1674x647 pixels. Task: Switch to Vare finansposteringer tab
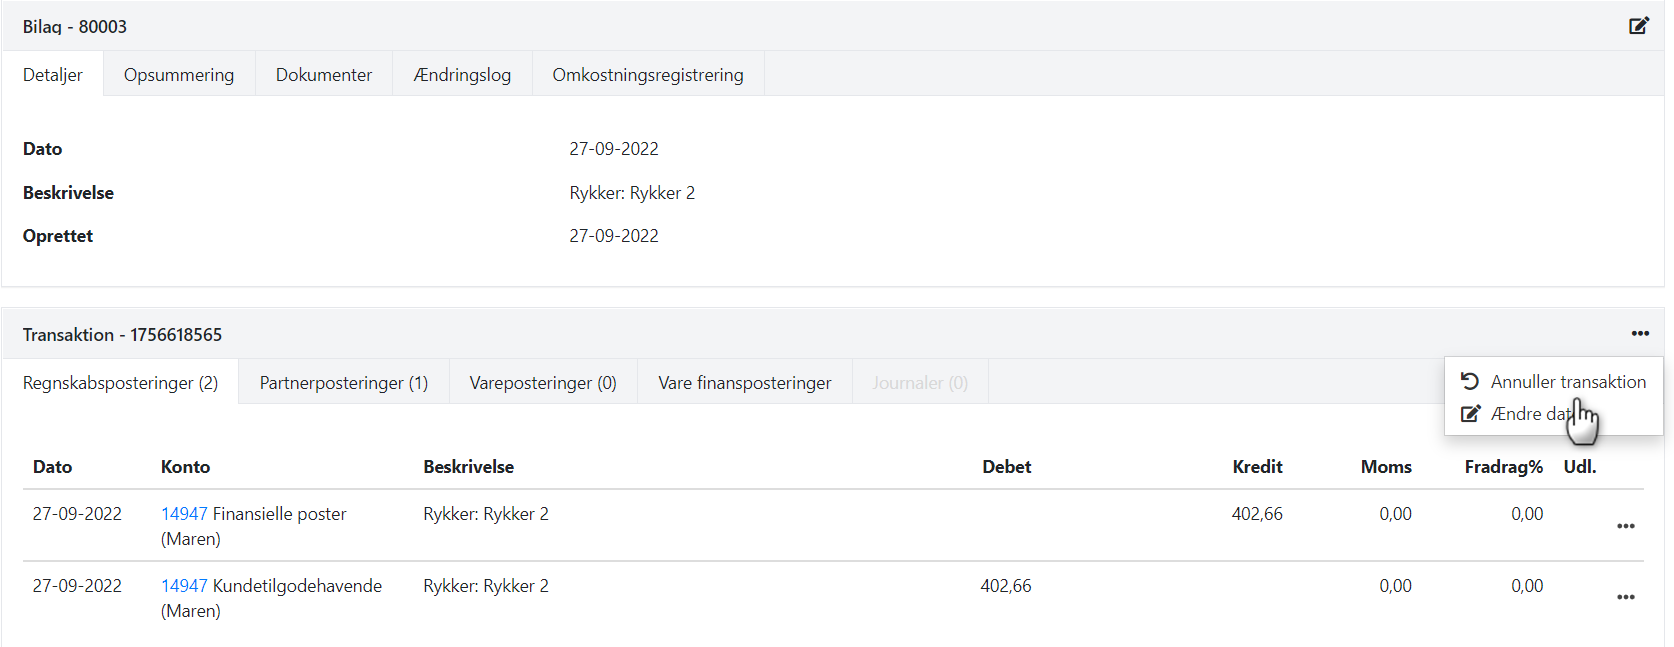pyautogui.click(x=745, y=383)
